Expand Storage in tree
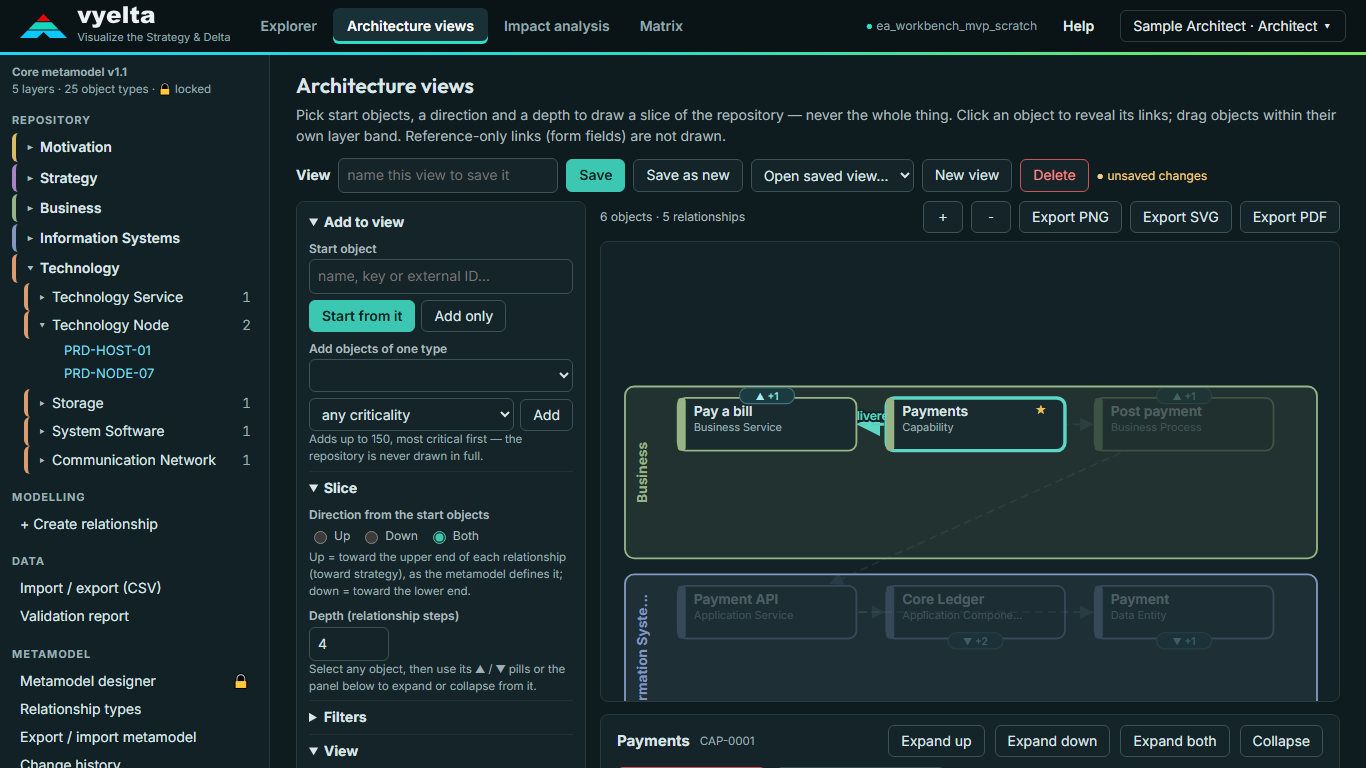The width and height of the screenshot is (1366, 768). click(43, 403)
